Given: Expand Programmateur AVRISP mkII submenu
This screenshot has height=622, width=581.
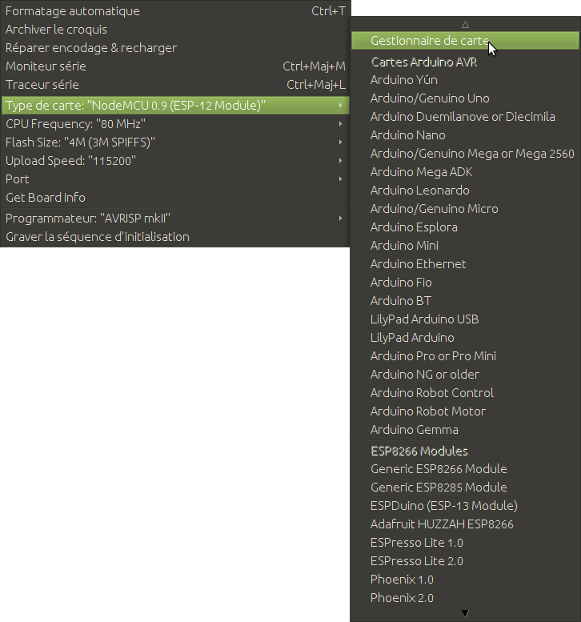Looking at the screenshot, I should tap(175, 218).
